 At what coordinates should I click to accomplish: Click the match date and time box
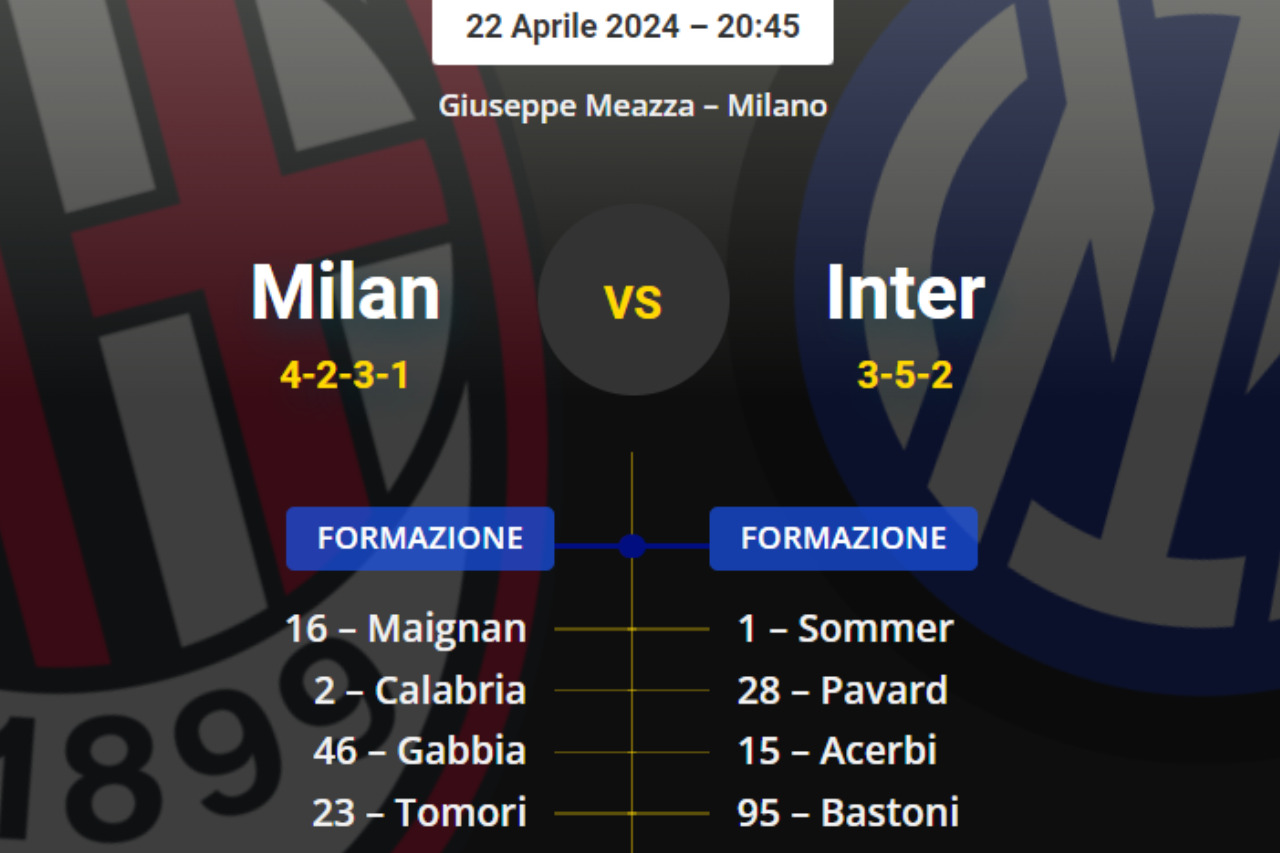[632, 27]
